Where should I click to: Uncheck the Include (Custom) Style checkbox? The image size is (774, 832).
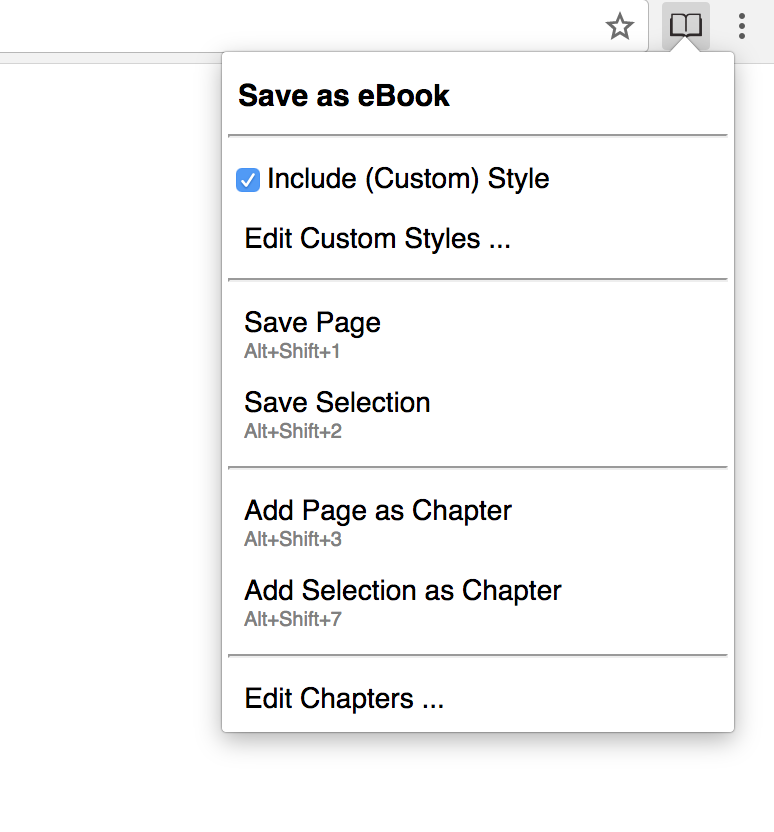coord(248,180)
